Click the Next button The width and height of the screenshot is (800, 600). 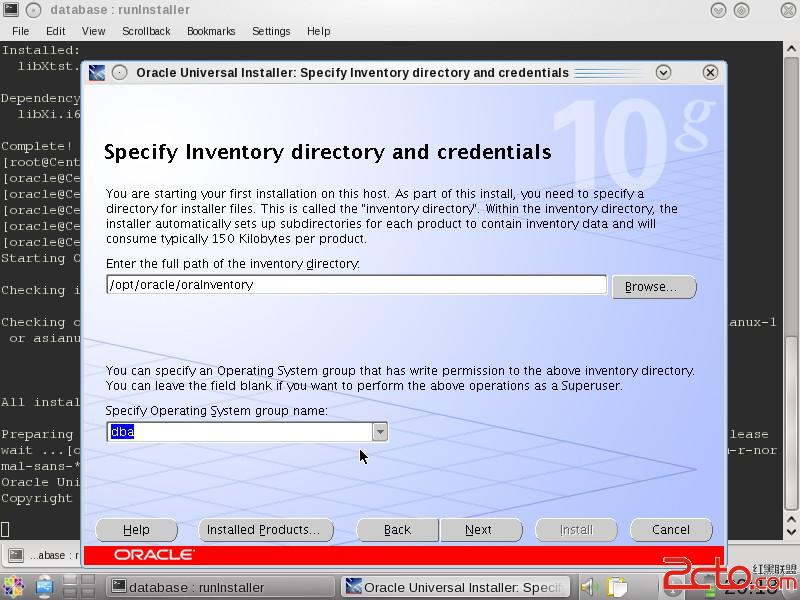pyautogui.click(x=480, y=530)
